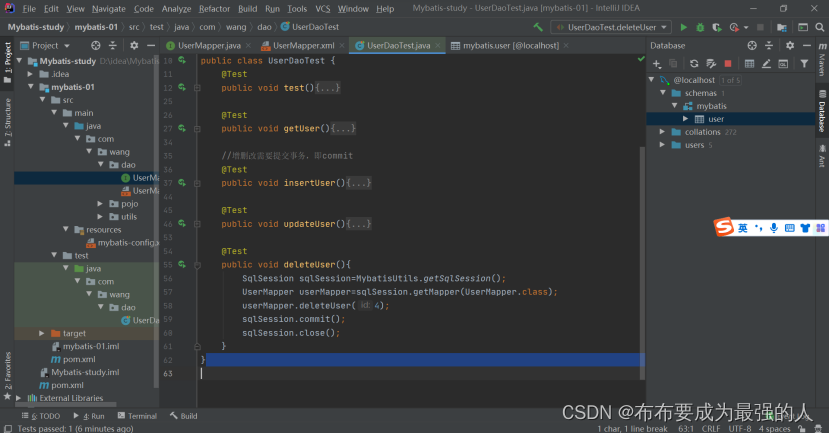Open Project Structure icon in toolbar
The height and width of the screenshot is (433, 830).
[781, 27]
